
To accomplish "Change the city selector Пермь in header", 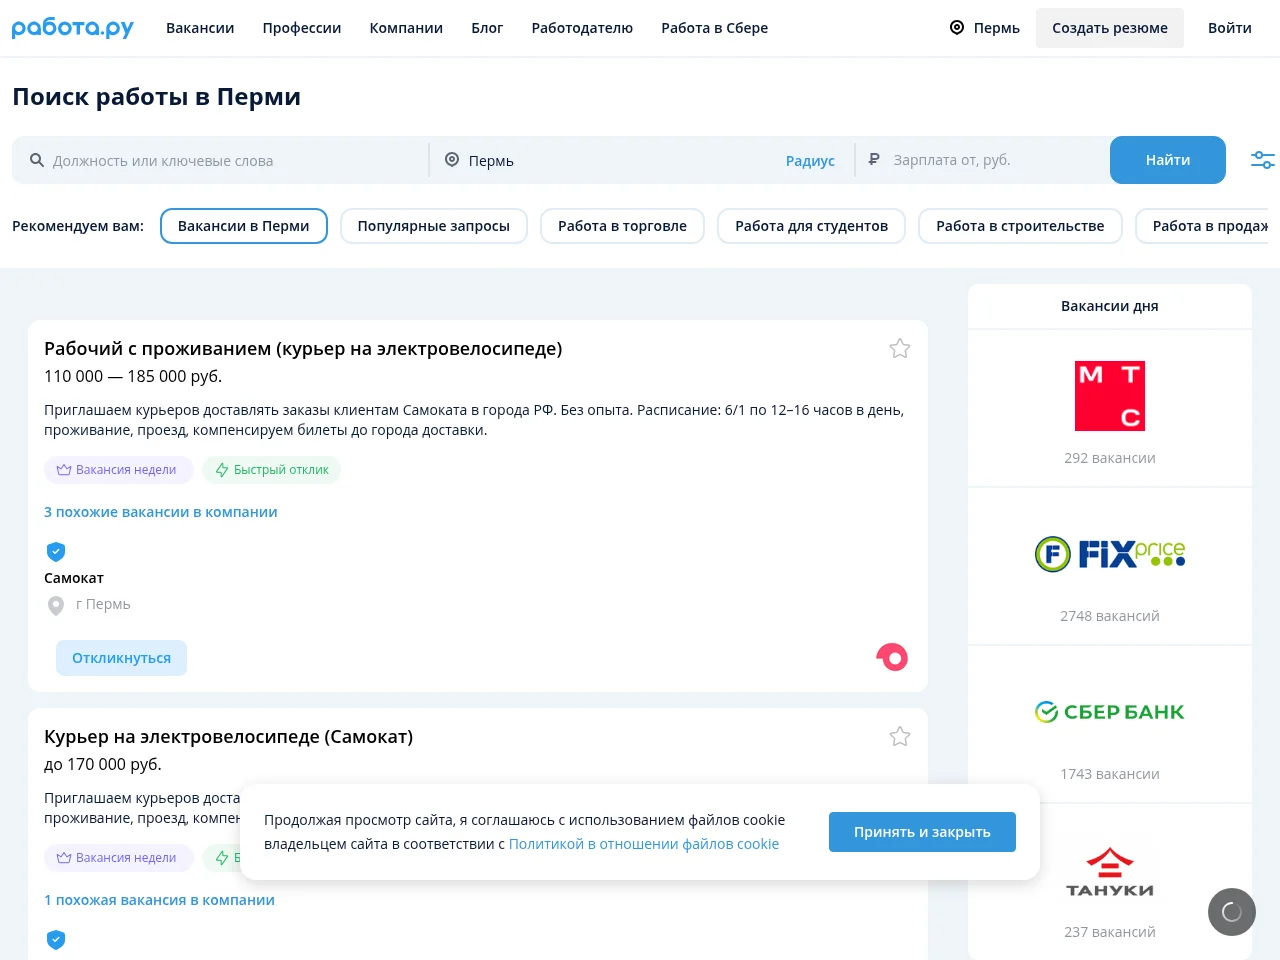I will 985,28.
